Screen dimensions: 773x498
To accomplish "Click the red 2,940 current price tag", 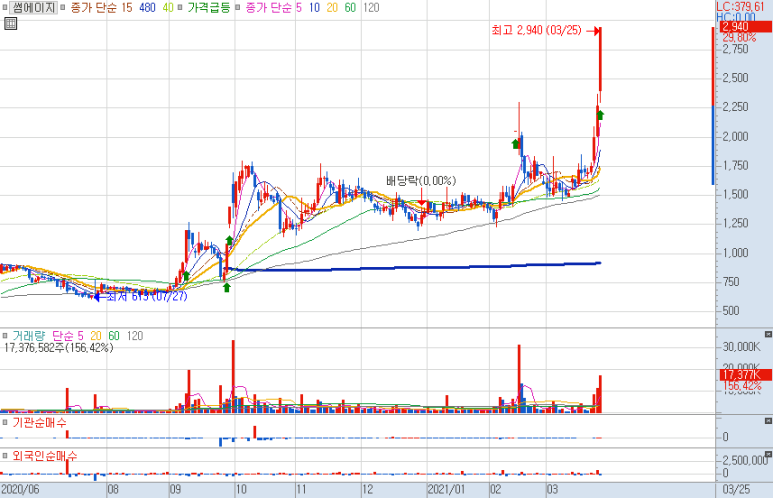I will tap(744, 27).
